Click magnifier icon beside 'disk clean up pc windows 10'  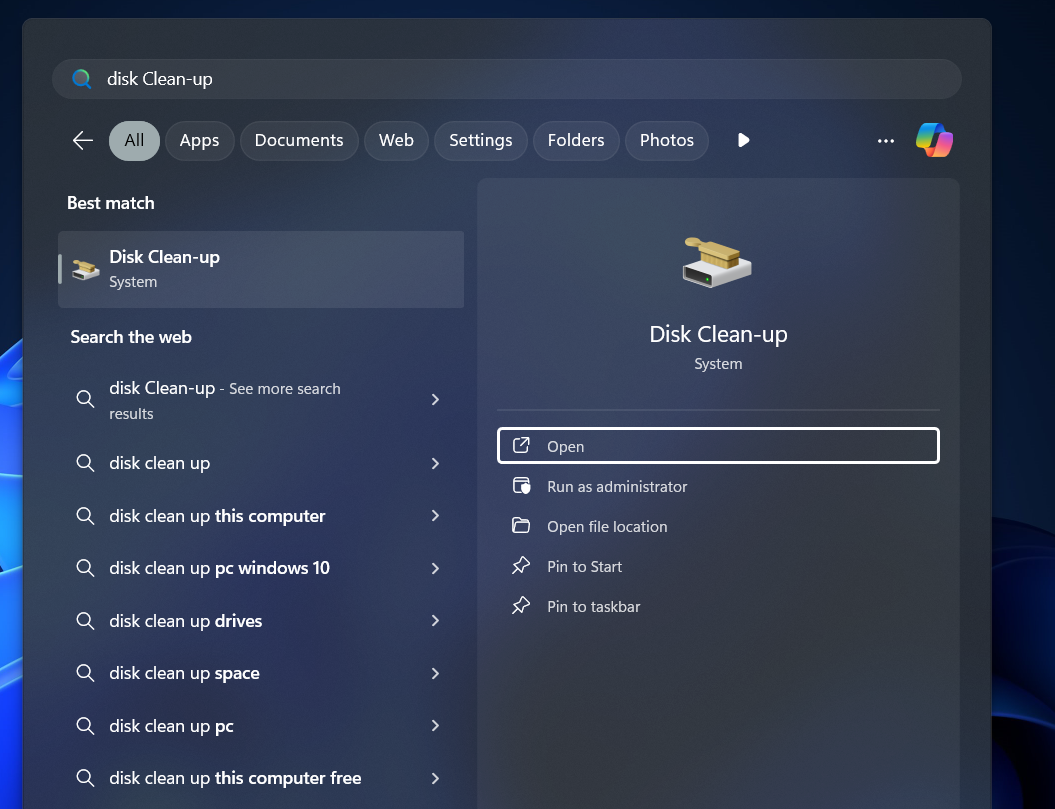[85, 568]
